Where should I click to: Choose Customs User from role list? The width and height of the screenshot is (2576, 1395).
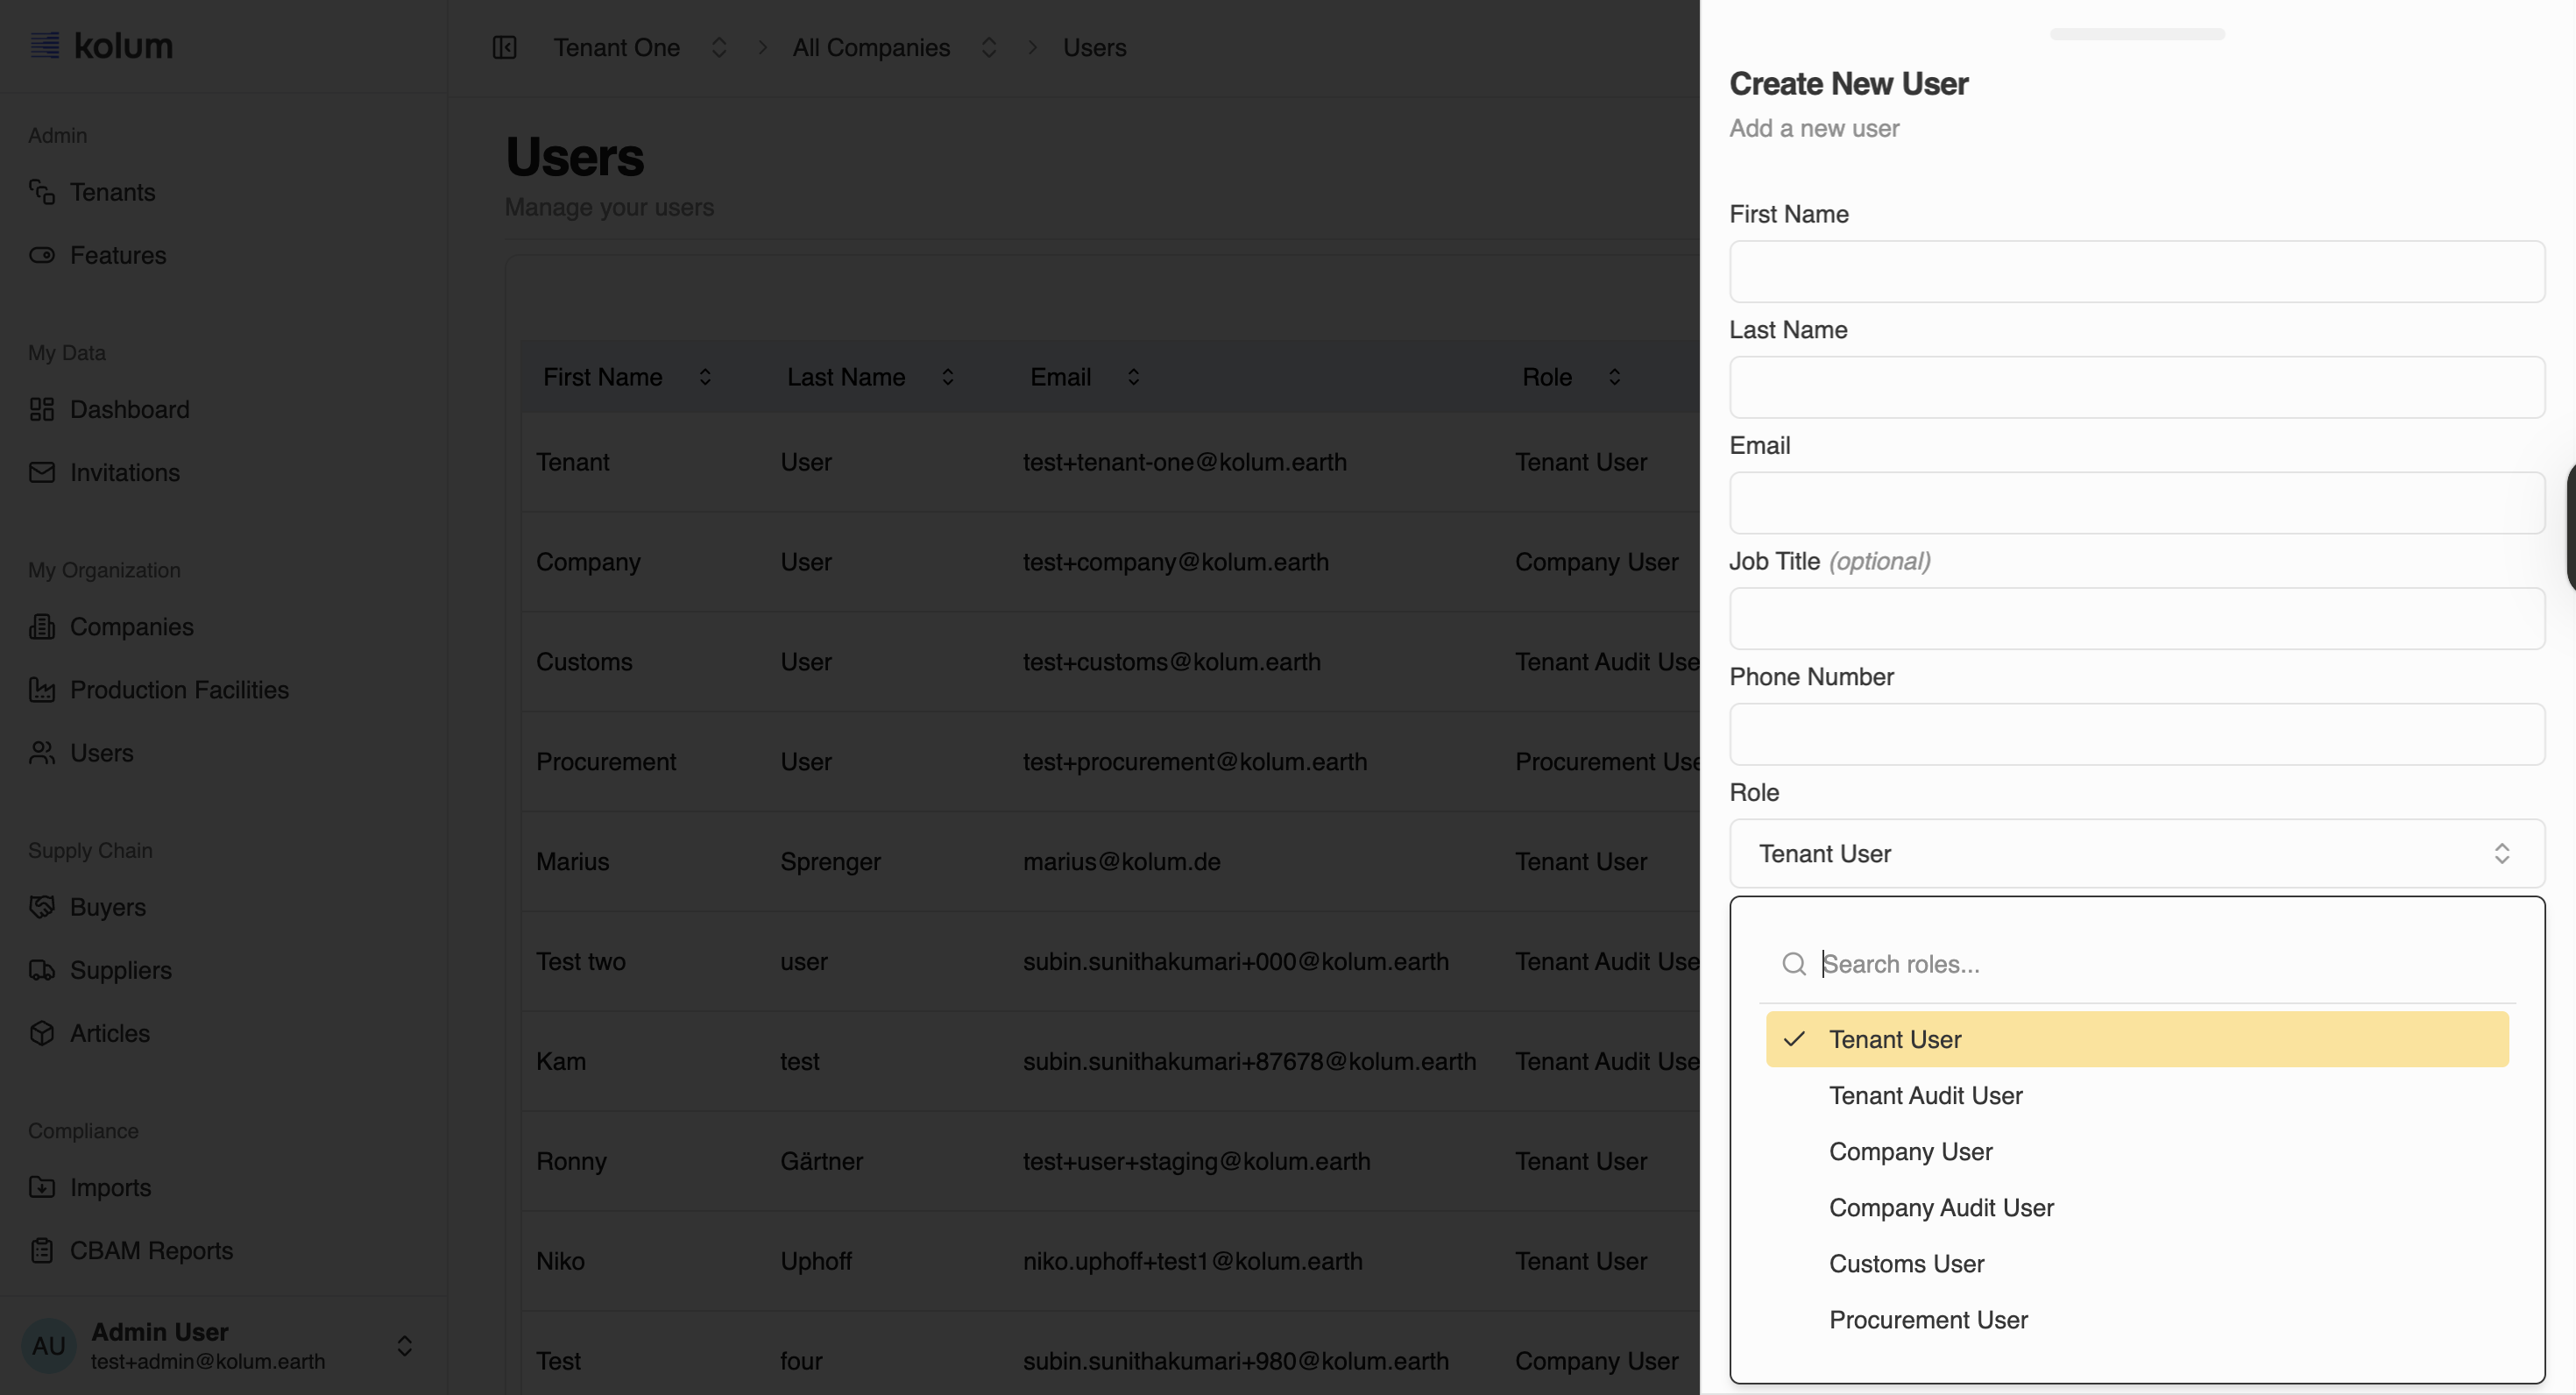(1906, 1263)
